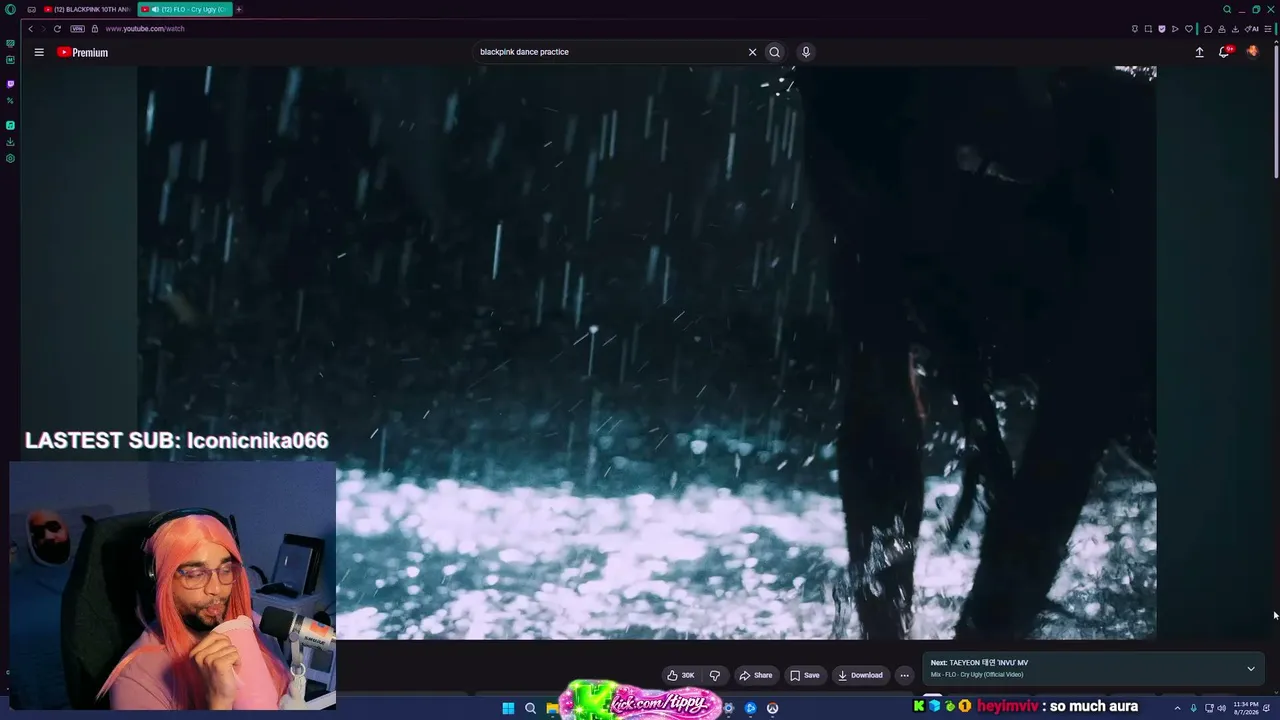Run the search with the magnifier button
Viewport: 1280px width, 720px height.
(774, 52)
